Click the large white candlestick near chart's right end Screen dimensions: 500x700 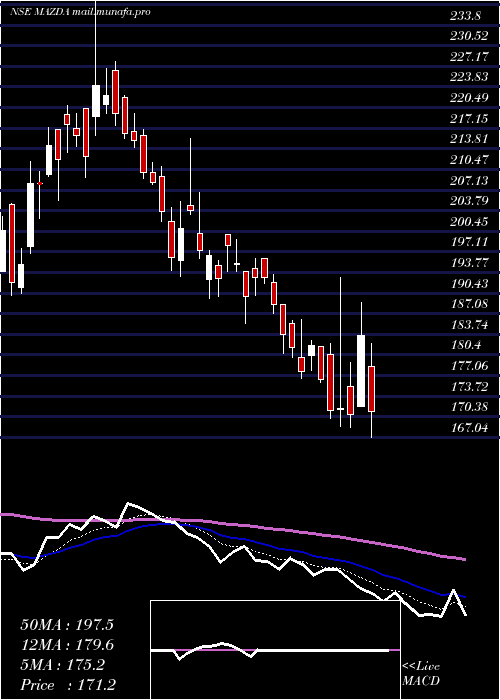coord(361,371)
